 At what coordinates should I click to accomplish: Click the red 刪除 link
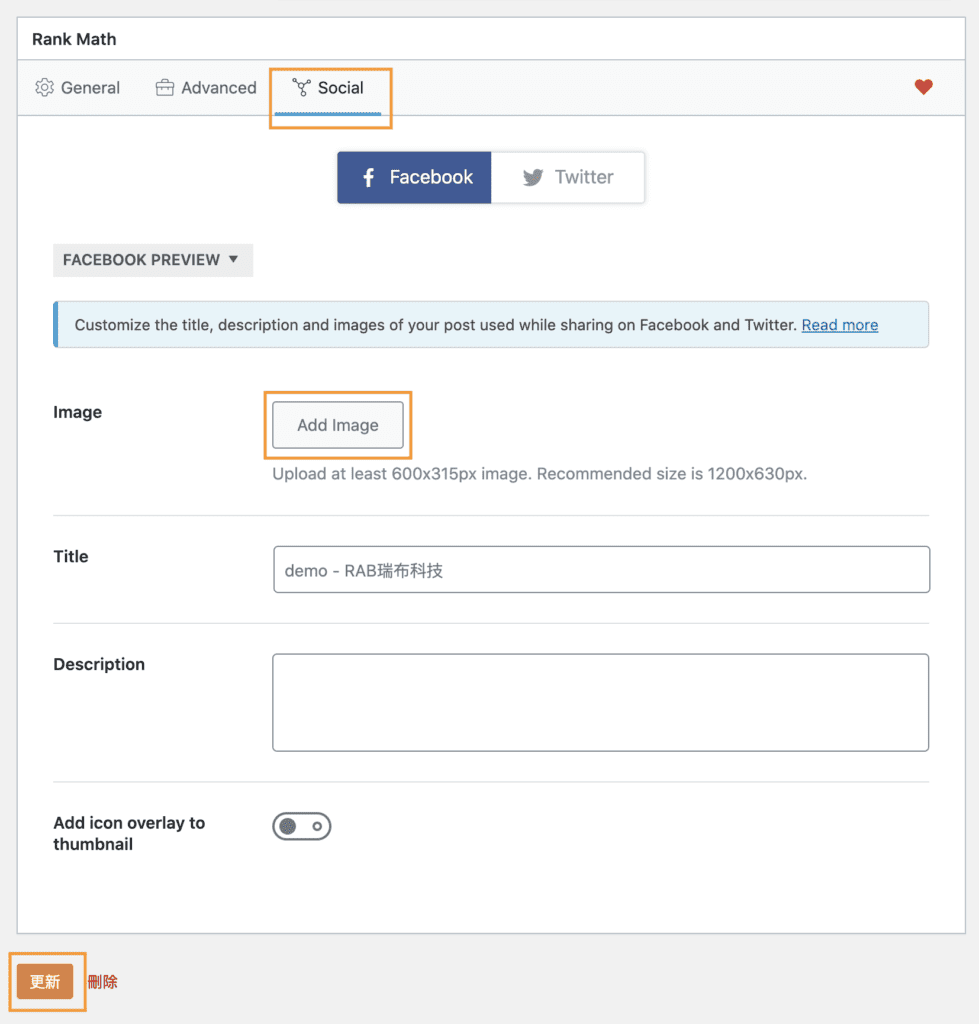(103, 982)
